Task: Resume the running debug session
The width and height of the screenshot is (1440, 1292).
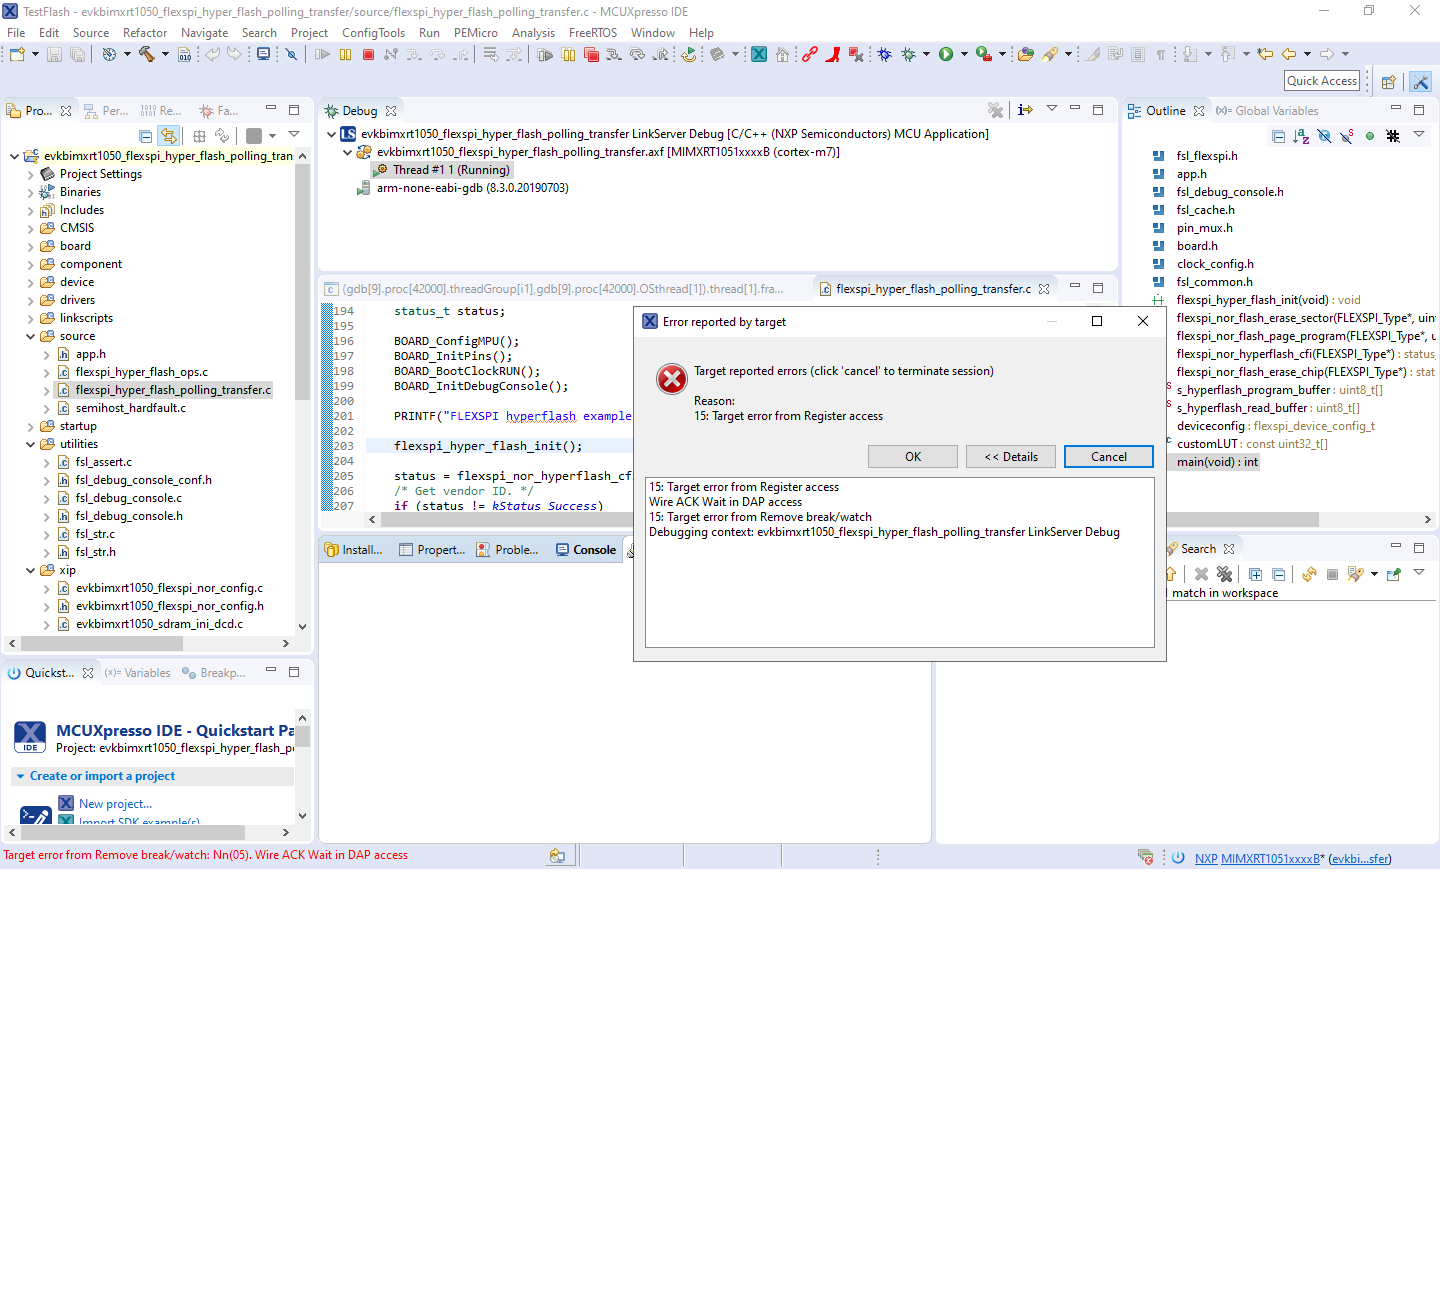Action: pyautogui.click(x=322, y=55)
